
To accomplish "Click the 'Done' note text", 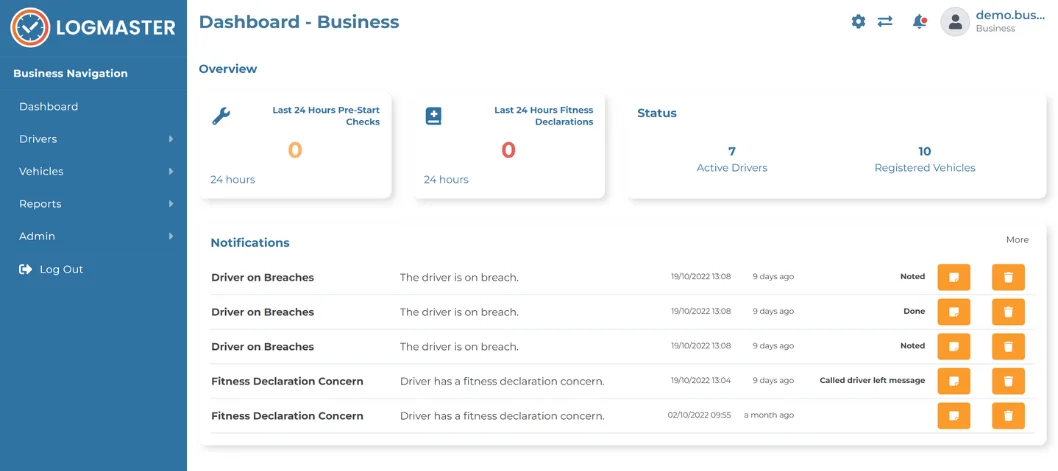I will point(914,312).
